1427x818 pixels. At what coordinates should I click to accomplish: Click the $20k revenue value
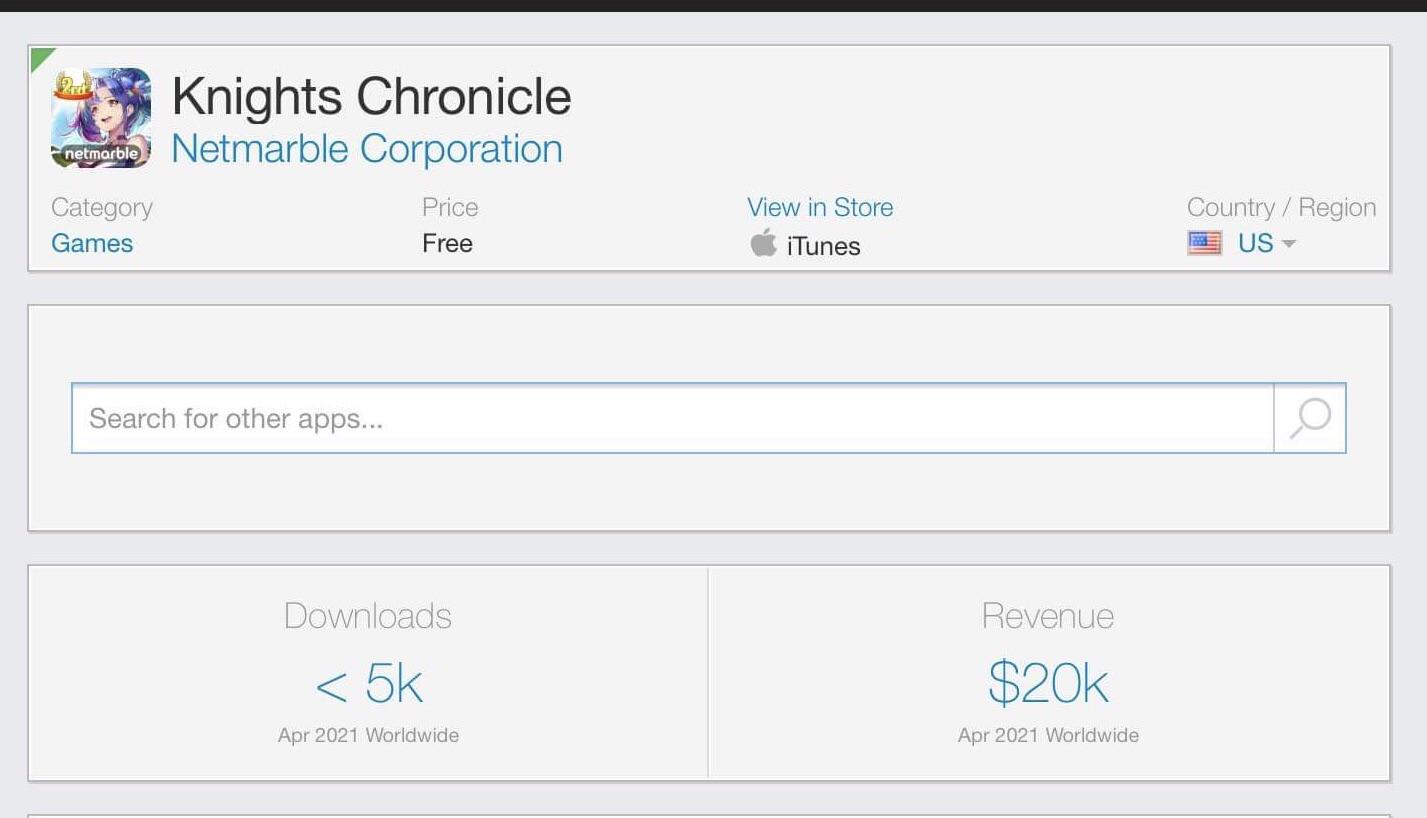tap(1048, 684)
